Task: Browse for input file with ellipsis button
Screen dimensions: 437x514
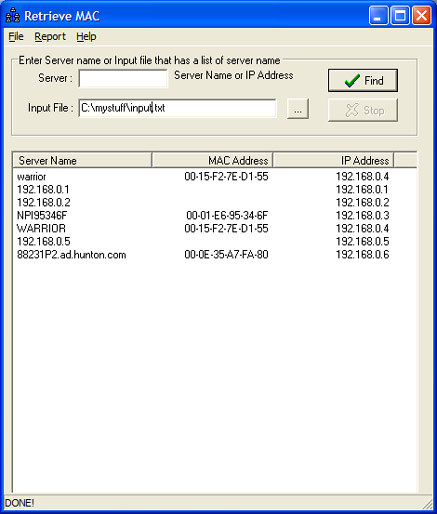Action: pyautogui.click(x=298, y=109)
